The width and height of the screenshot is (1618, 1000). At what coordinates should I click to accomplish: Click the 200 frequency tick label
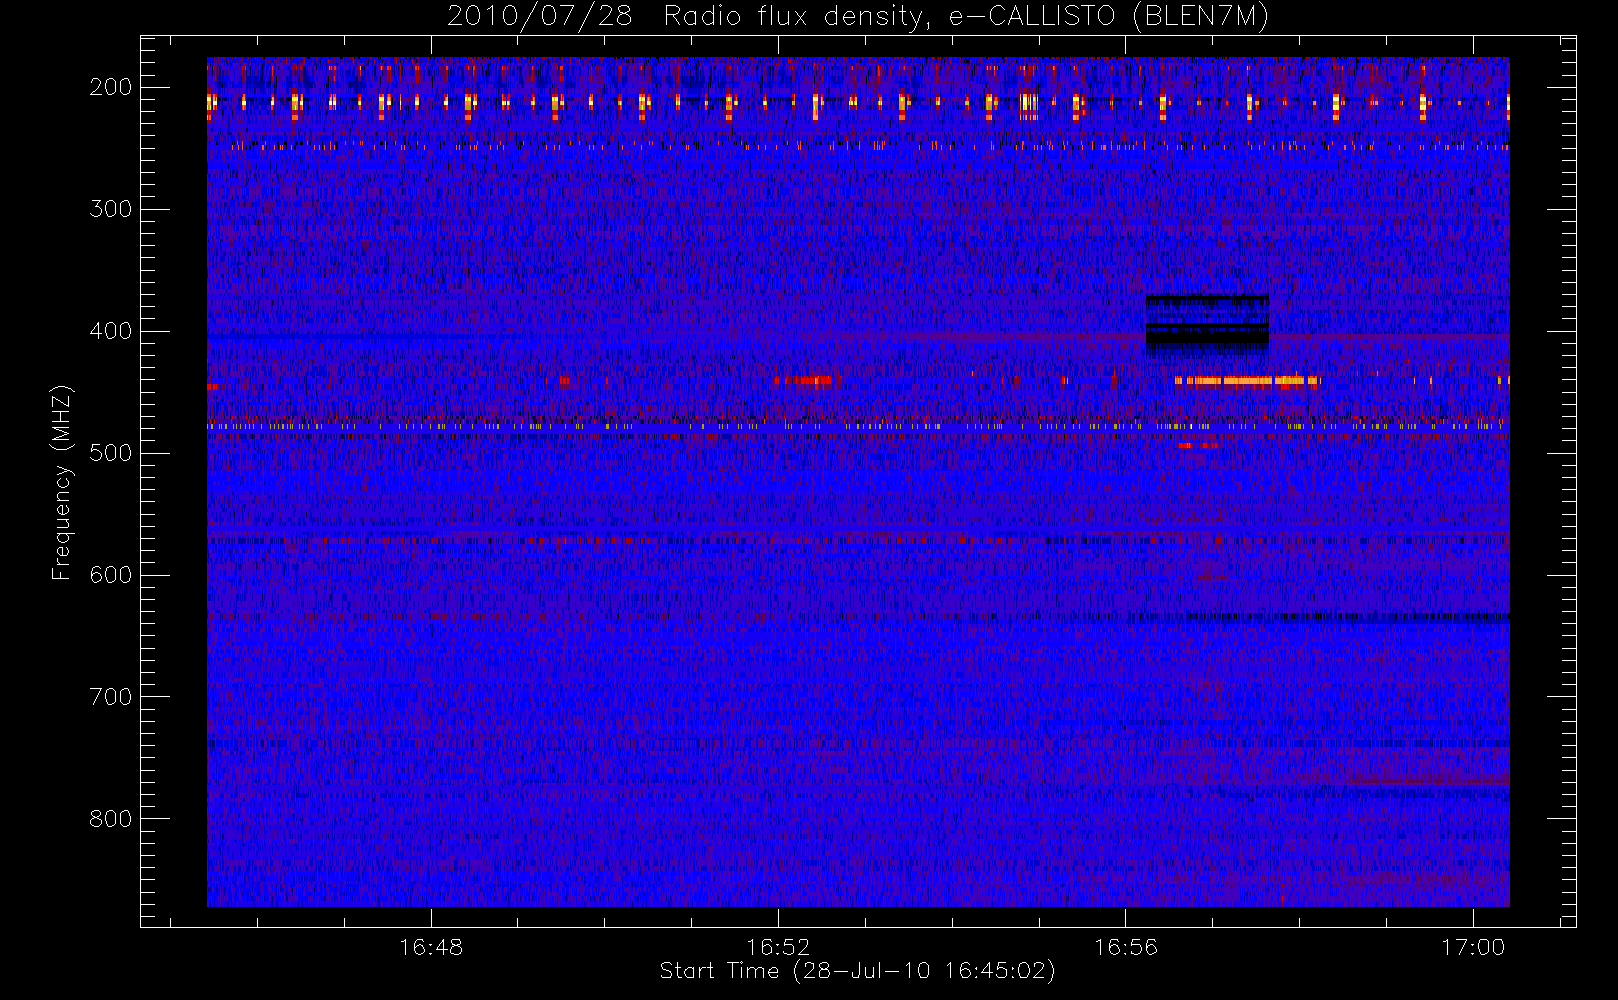[110, 87]
